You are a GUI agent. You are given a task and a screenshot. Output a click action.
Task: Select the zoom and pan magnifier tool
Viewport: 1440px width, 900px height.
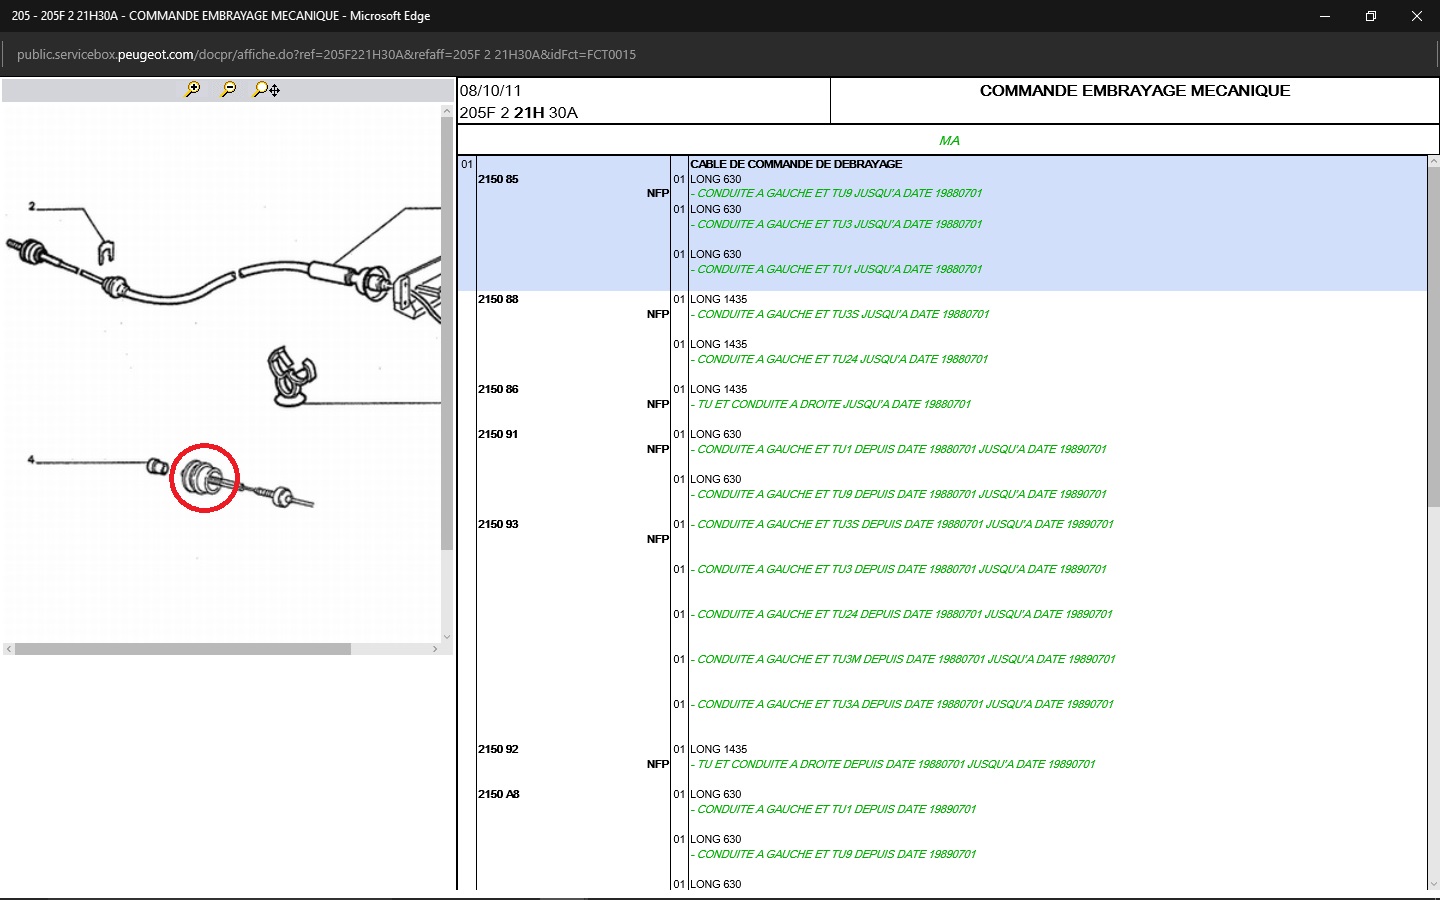266,89
